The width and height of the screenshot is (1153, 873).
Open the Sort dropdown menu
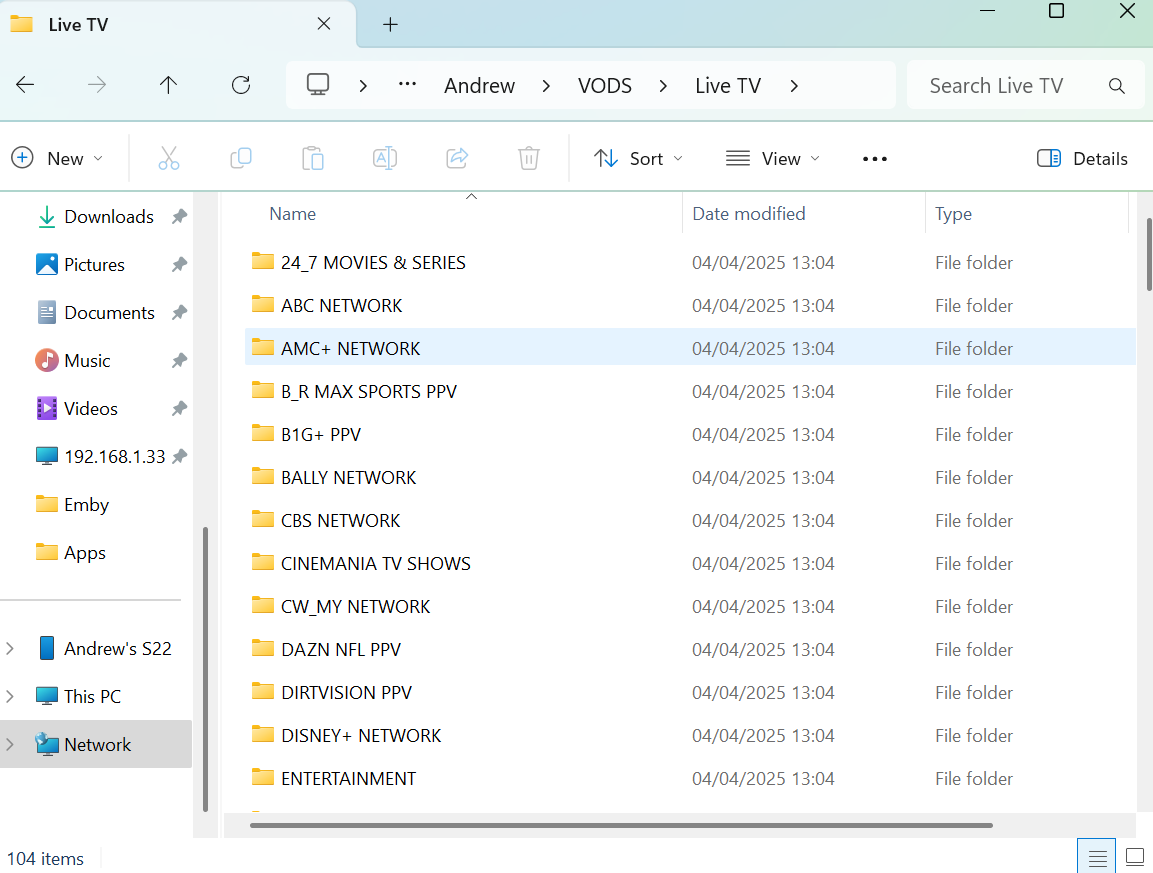(638, 158)
